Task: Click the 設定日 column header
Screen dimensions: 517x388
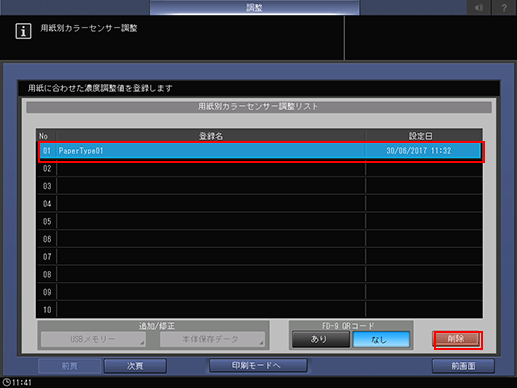Action: [421, 136]
